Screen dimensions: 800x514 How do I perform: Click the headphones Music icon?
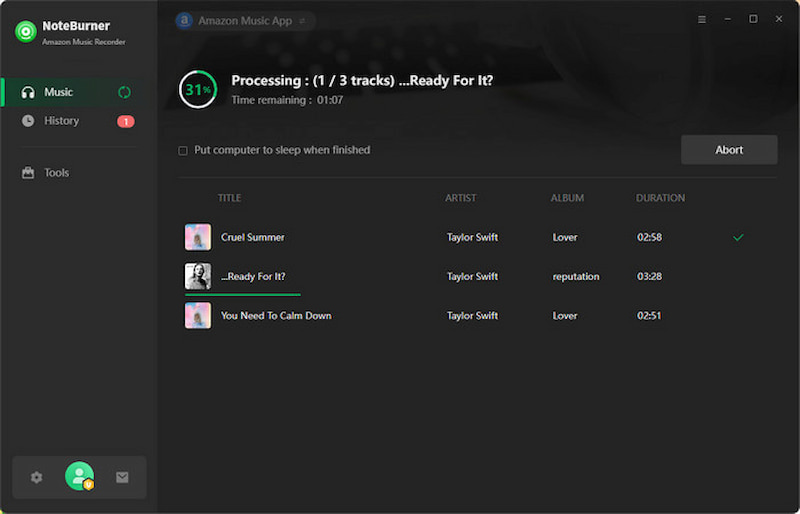point(28,92)
